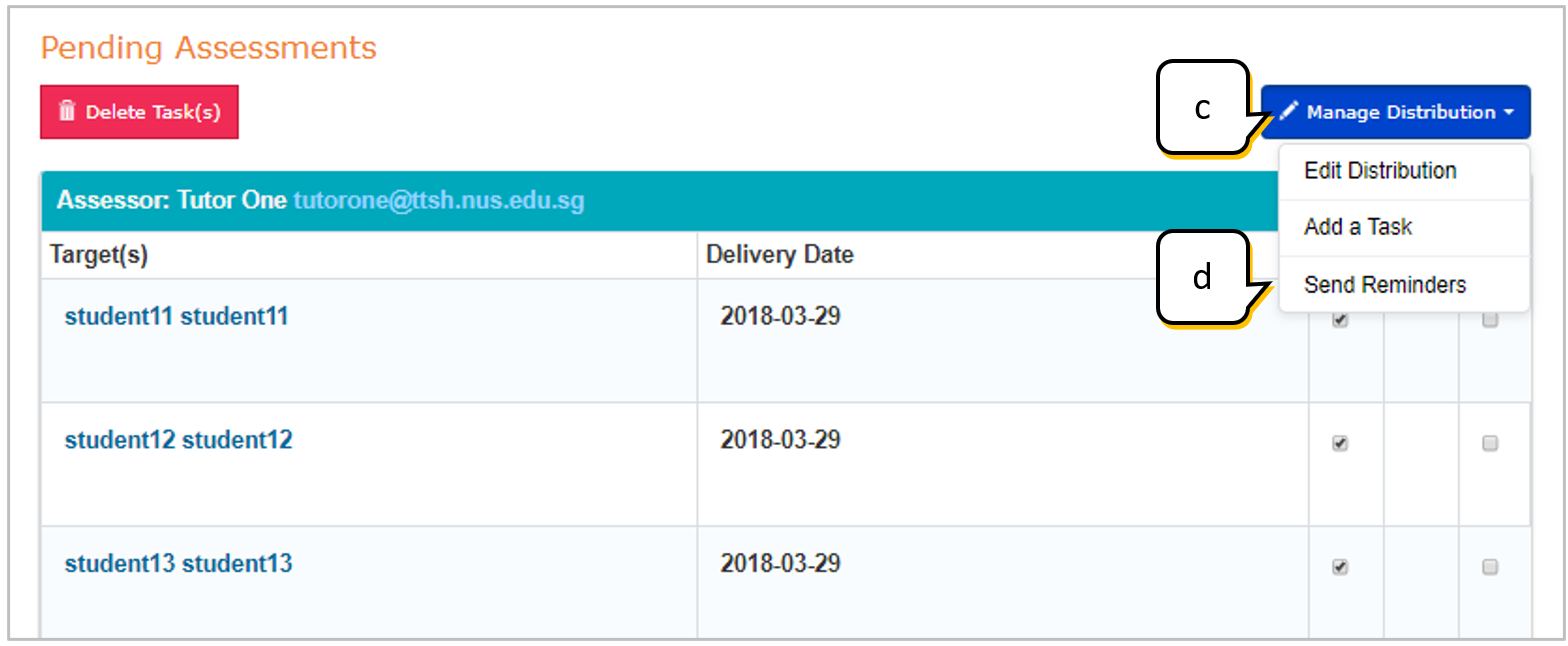Click the trash icon on Delete Task(s)
The height and width of the screenshot is (646, 1568).
67,111
